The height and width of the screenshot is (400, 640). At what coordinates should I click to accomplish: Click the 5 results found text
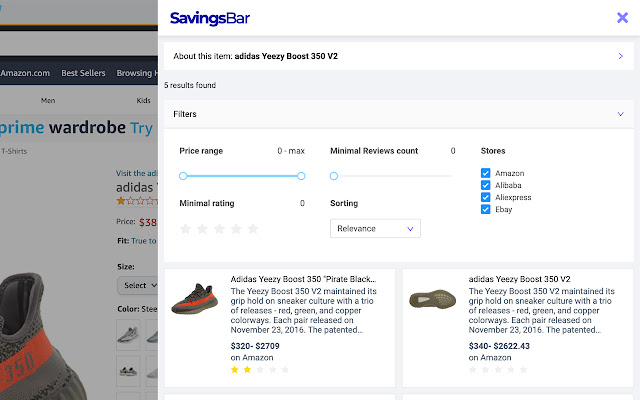point(190,85)
